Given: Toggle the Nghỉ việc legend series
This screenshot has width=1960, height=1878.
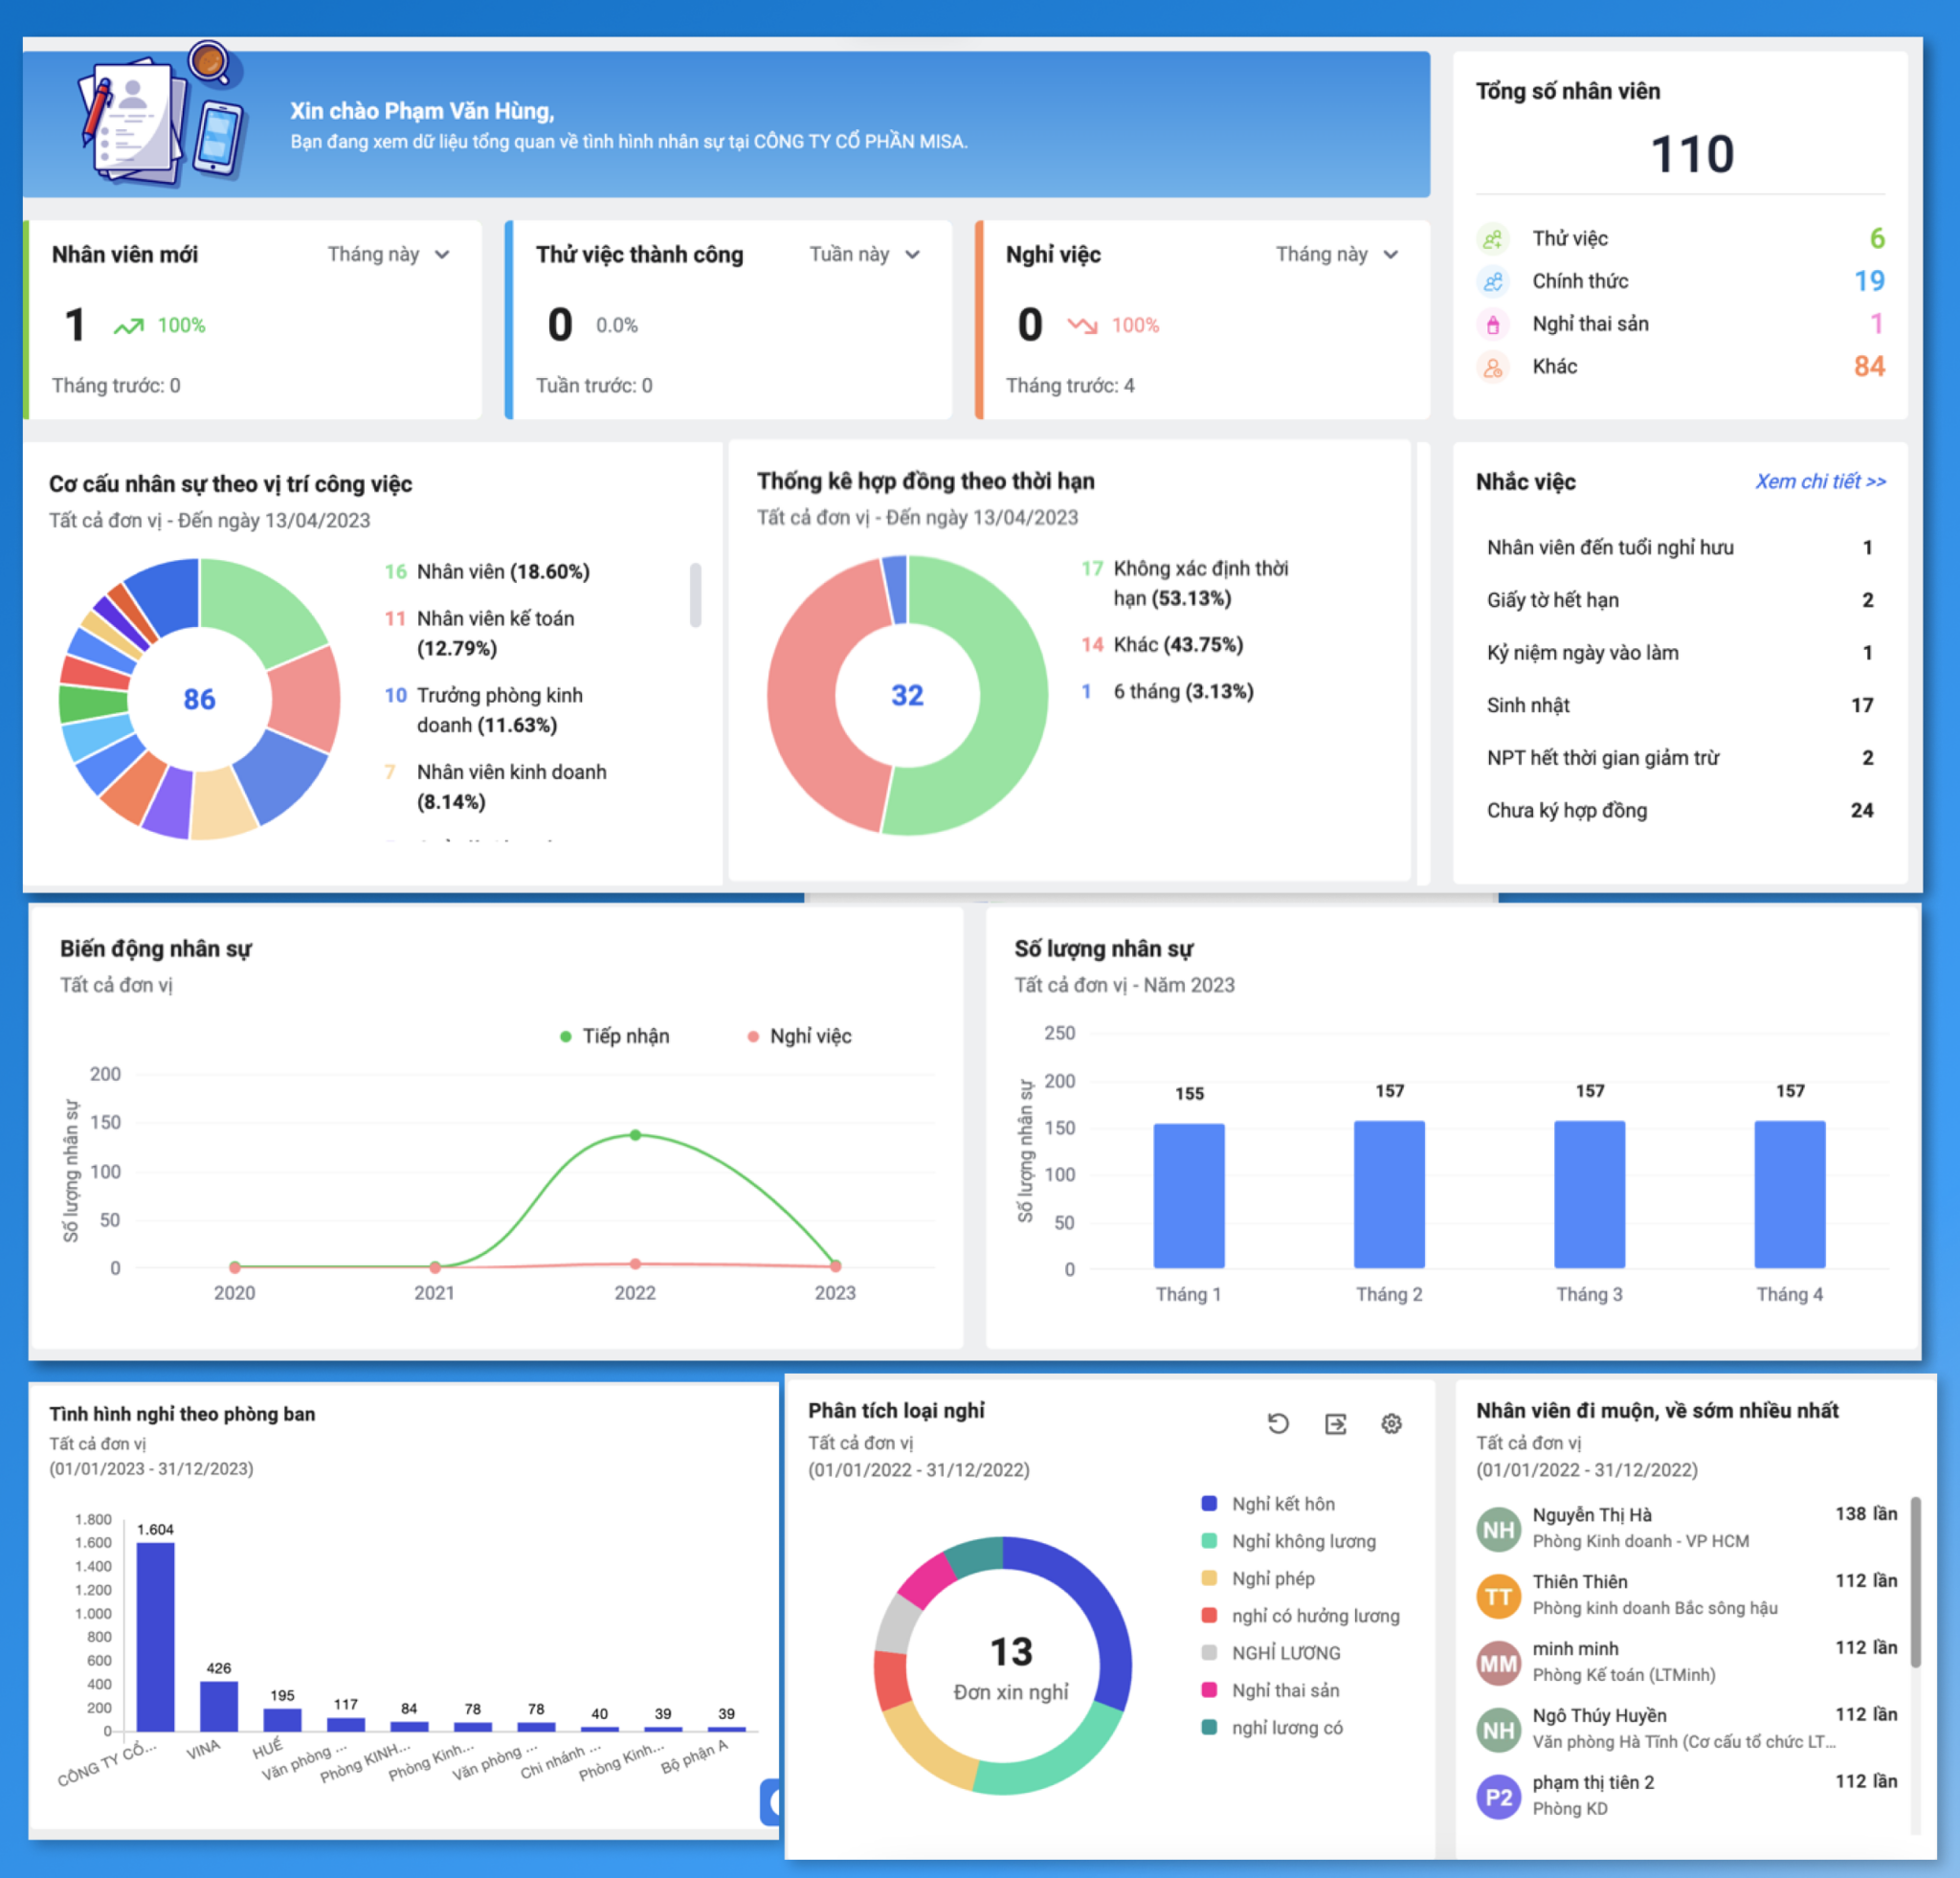Looking at the screenshot, I should pos(800,1036).
